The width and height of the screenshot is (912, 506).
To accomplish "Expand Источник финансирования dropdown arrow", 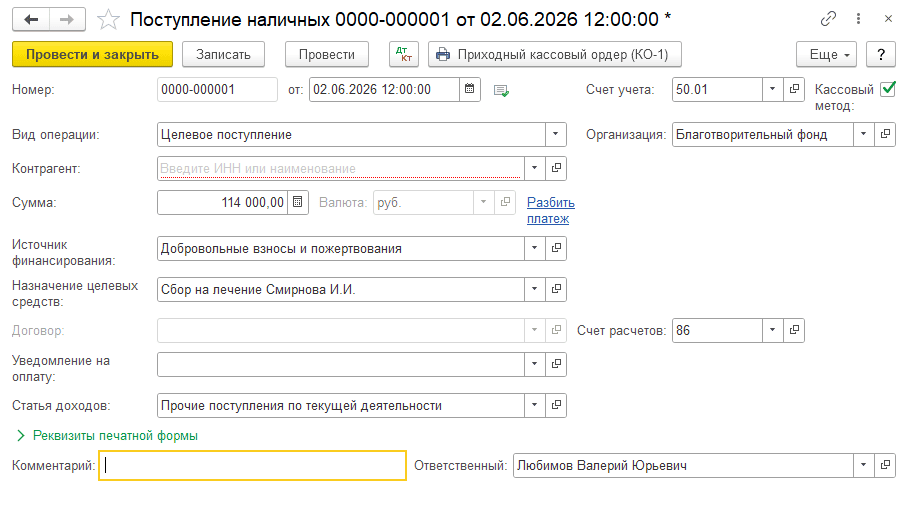I will (535, 248).
